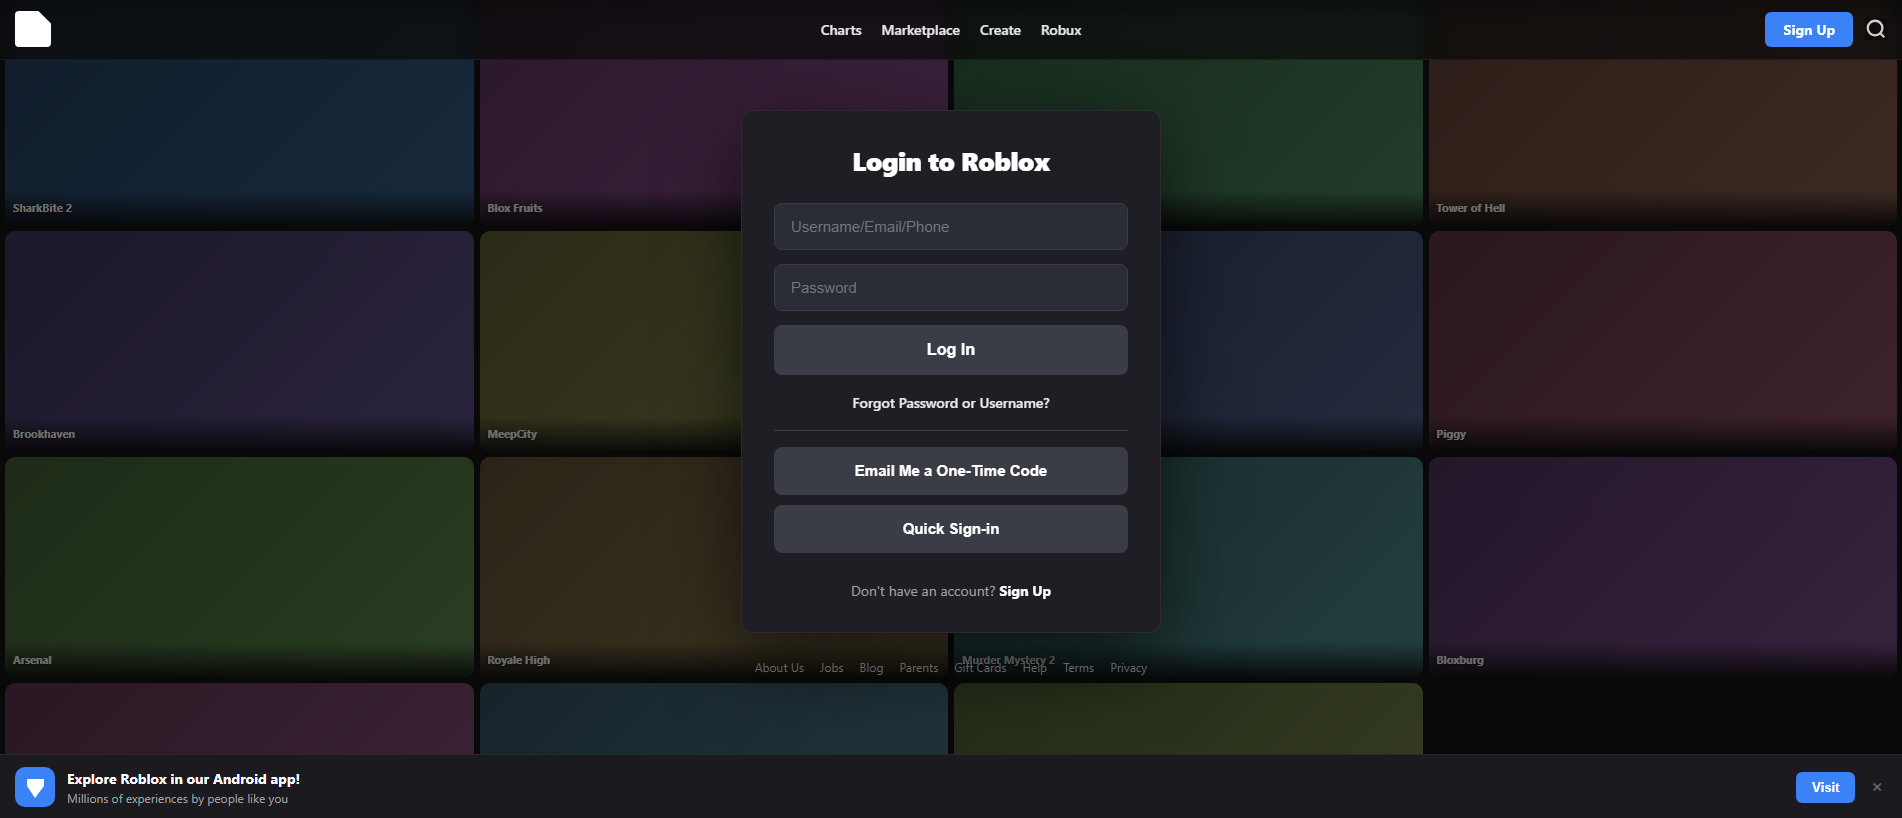Open the About Us footer link
This screenshot has height=818, width=1902.
779,668
